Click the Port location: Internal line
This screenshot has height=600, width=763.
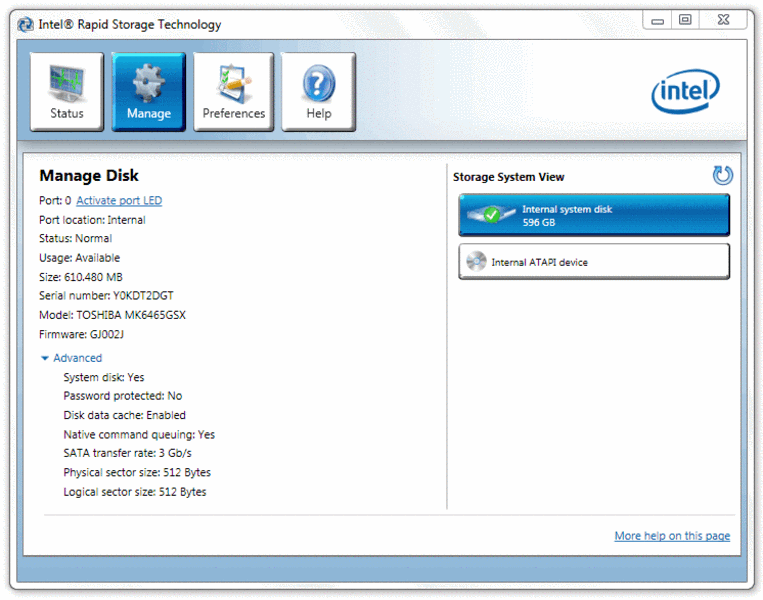92,220
